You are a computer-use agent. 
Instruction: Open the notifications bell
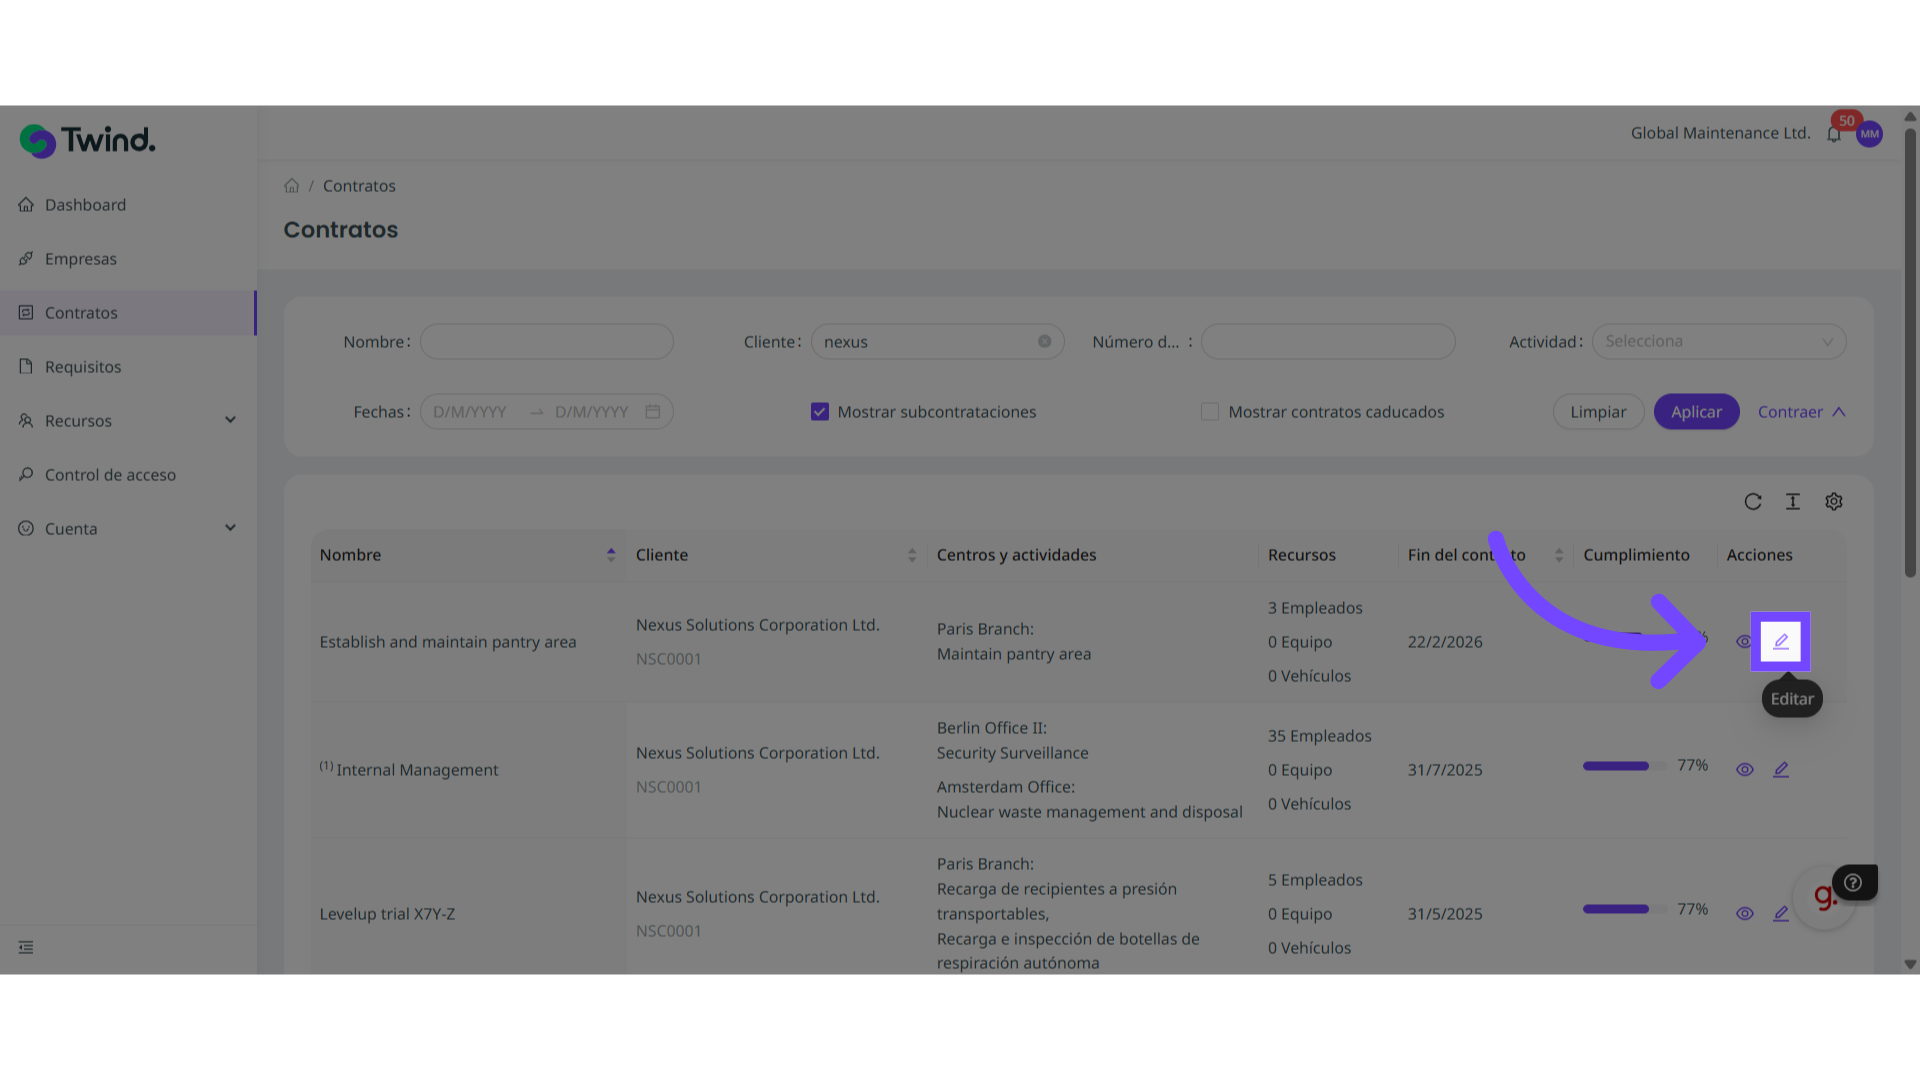coord(1833,134)
